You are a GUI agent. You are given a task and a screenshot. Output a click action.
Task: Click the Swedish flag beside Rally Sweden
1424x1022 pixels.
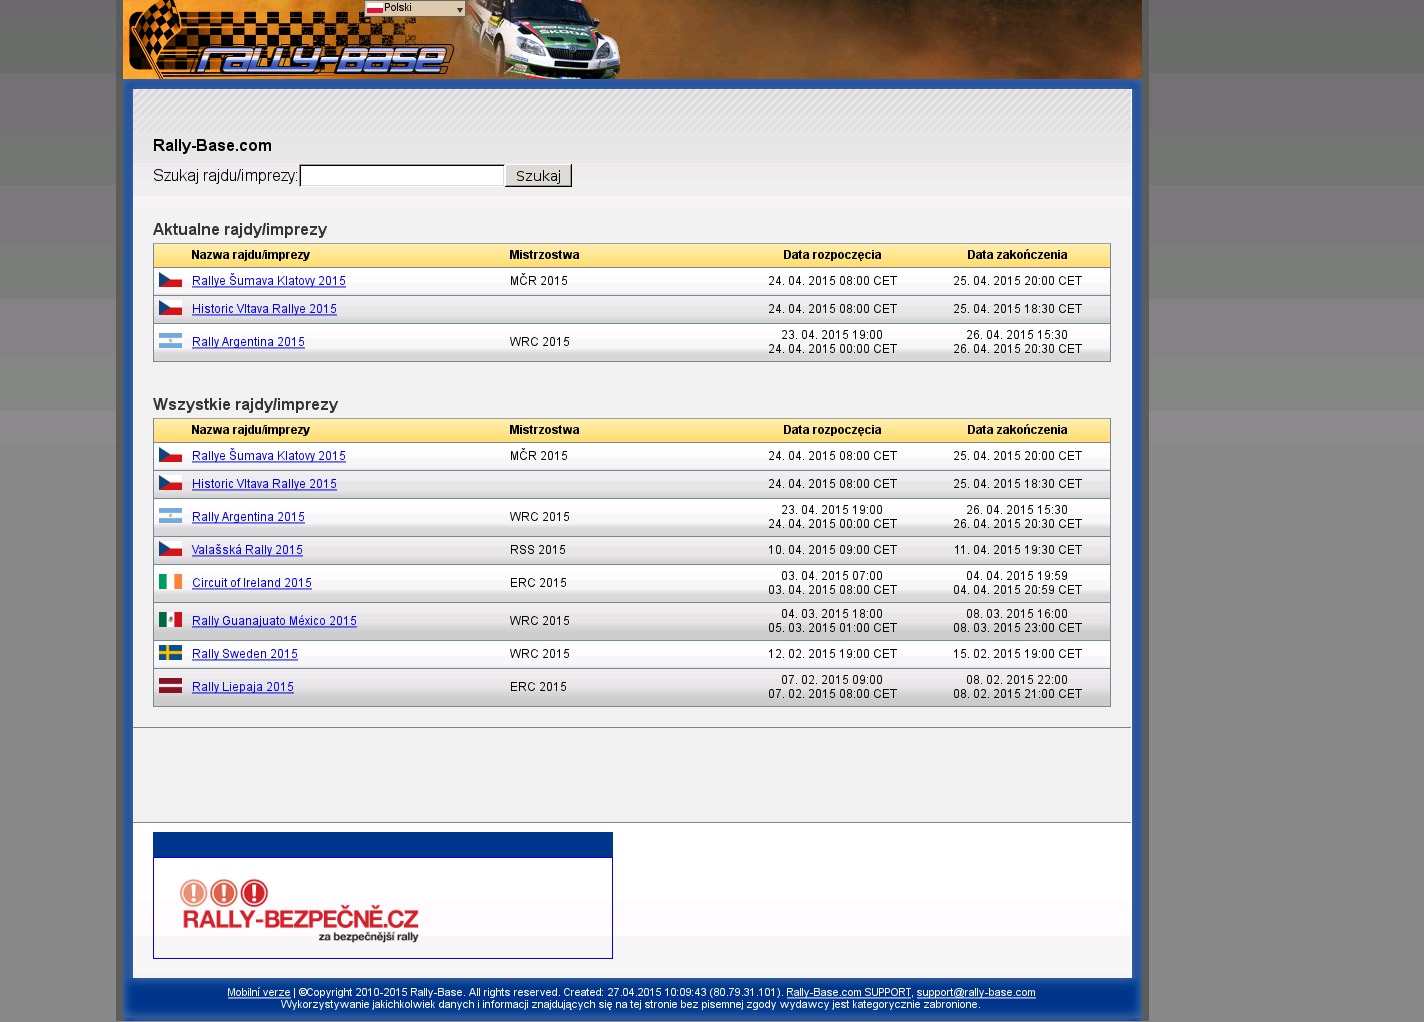170,653
